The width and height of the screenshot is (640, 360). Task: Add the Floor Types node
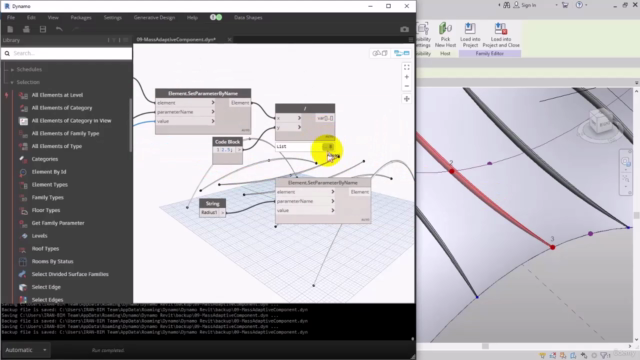coord(46,210)
